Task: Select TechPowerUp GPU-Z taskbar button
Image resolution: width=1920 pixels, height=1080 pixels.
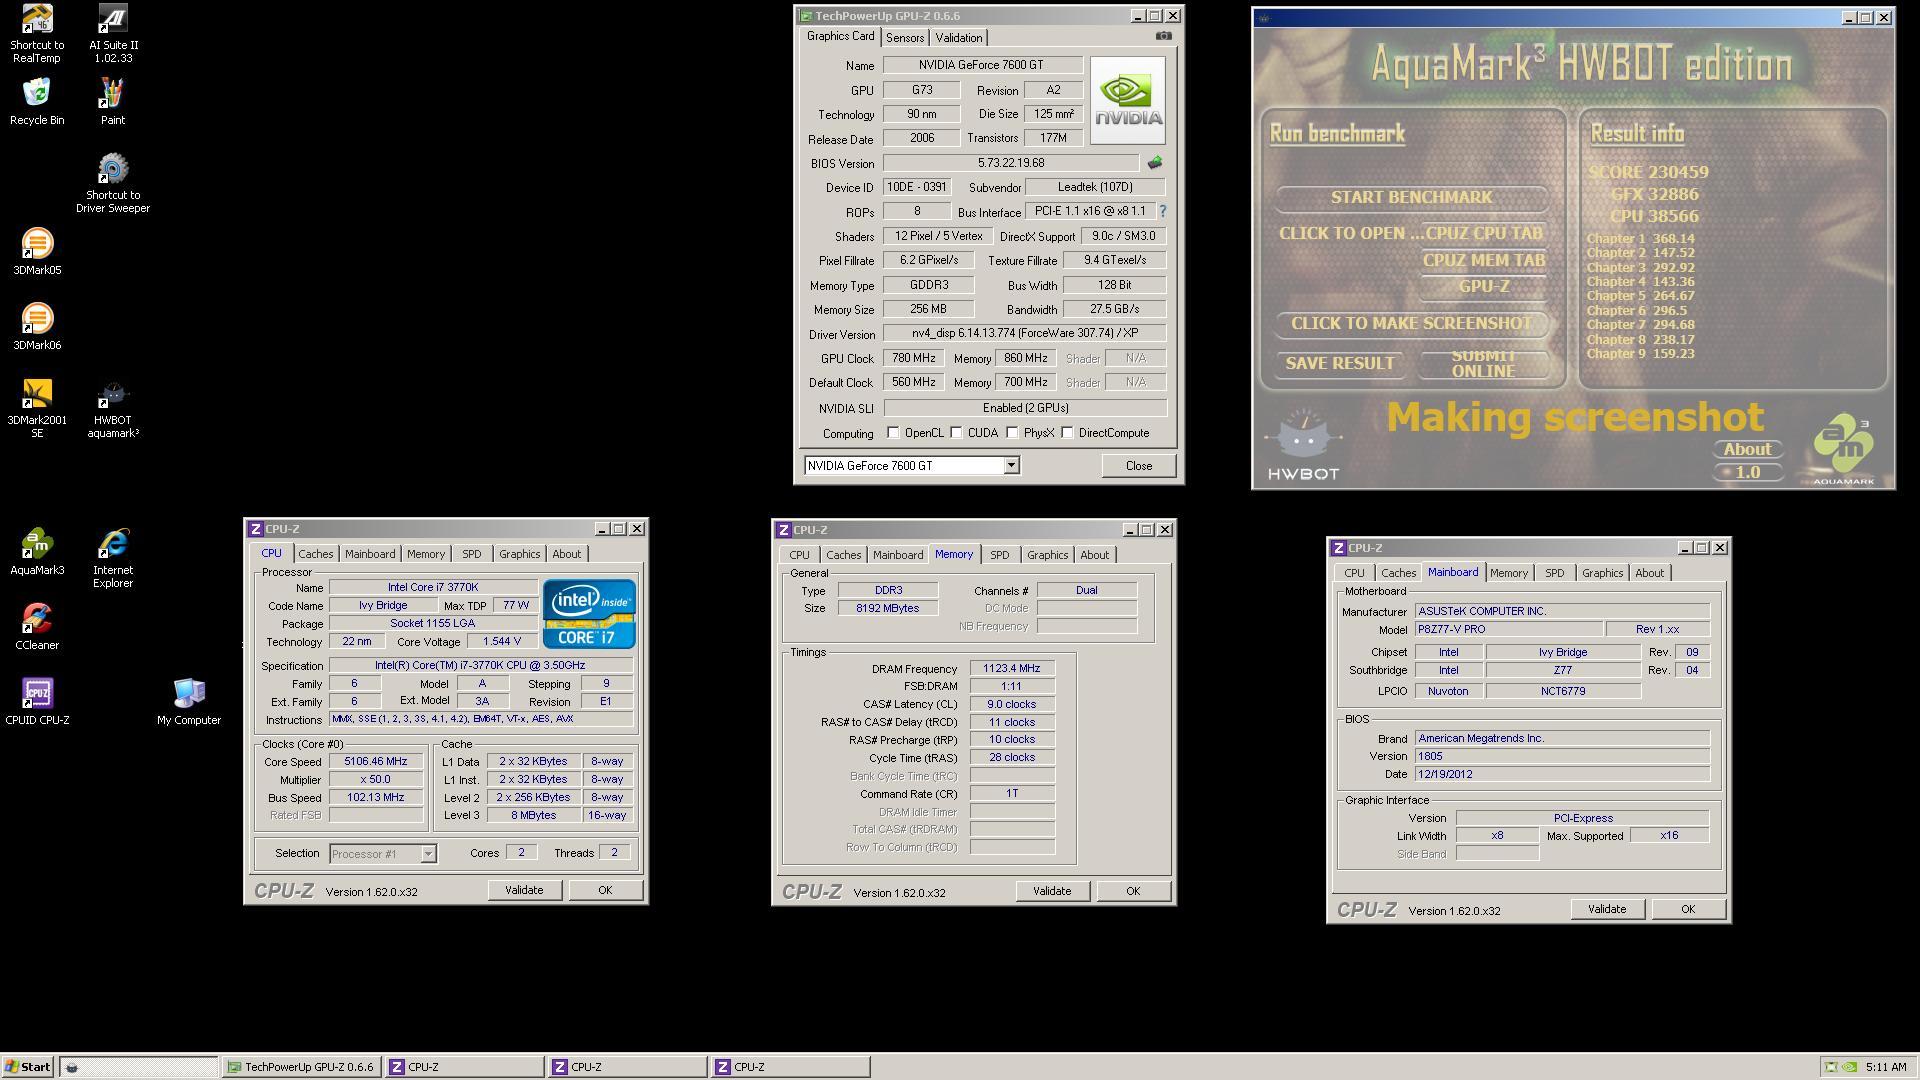Action: tap(300, 1067)
